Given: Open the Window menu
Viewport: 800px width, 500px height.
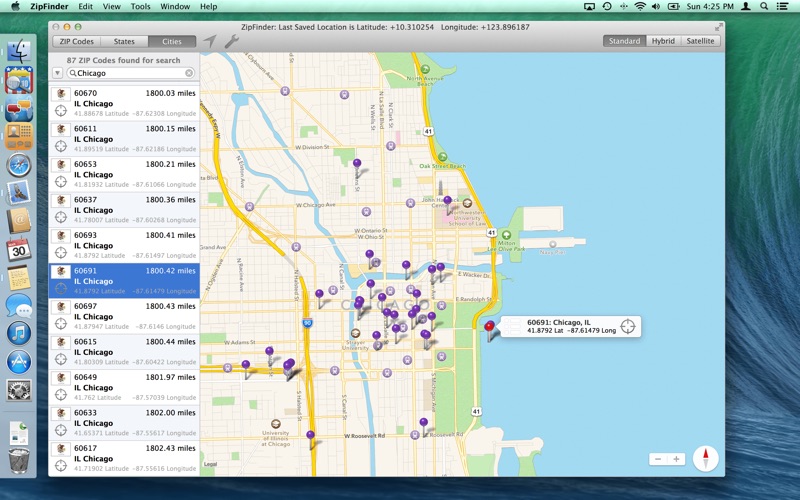Looking at the screenshot, I should [x=175, y=6].
